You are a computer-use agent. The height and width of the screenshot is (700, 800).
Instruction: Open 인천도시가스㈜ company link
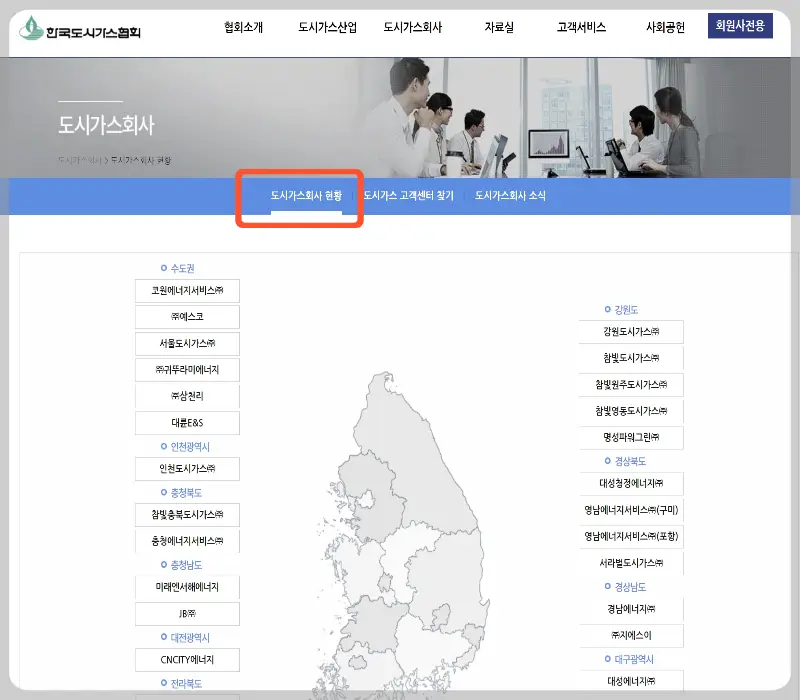[187, 469]
